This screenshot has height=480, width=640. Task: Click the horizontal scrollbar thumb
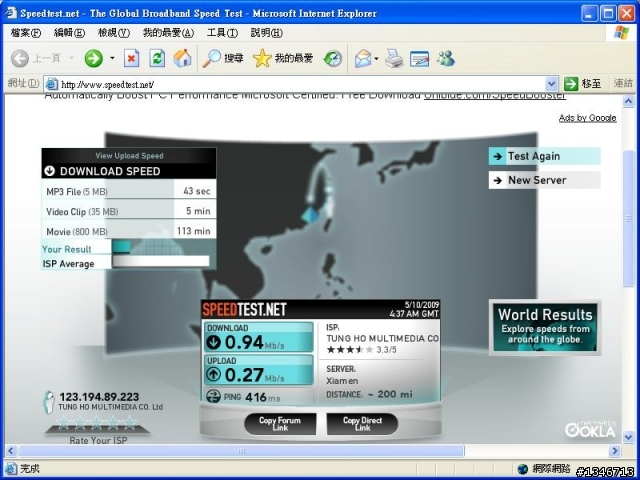click(241, 451)
